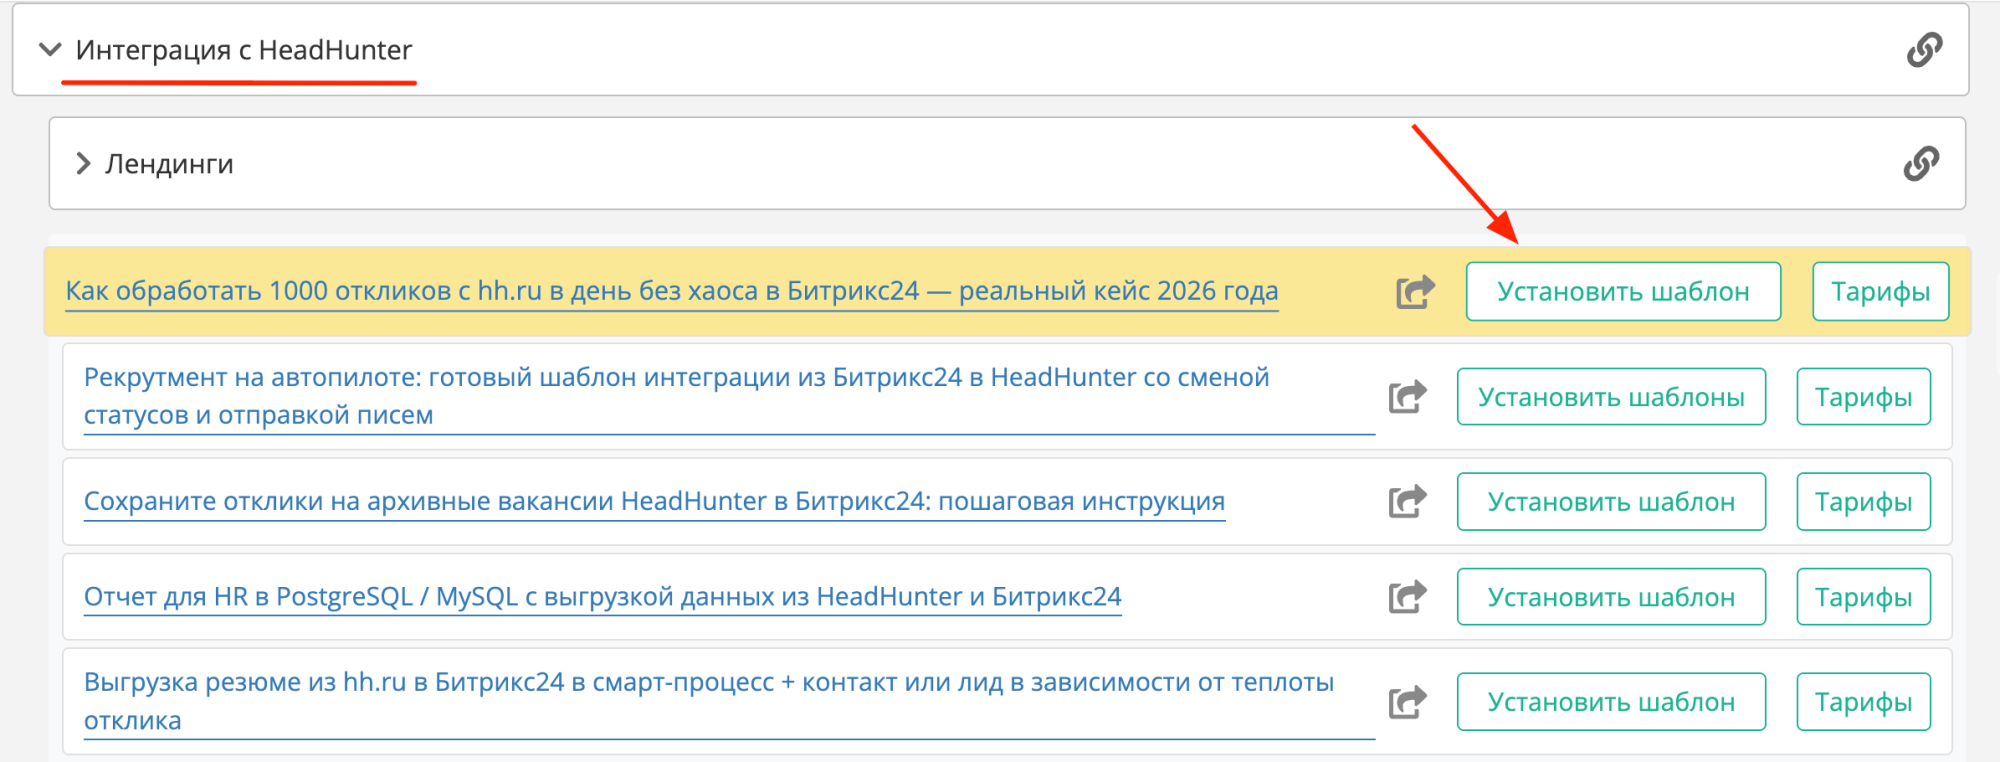Click share icon for архивные вакансии row
The width and height of the screenshot is (2000, 762).
1407,502
